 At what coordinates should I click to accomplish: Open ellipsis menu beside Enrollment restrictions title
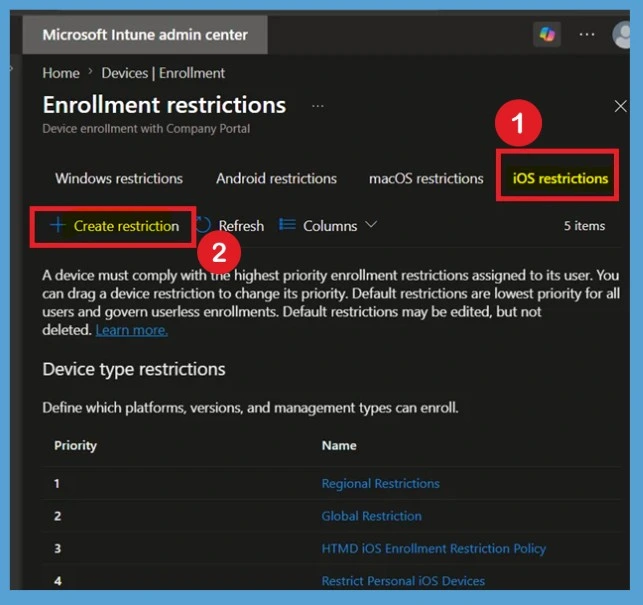(318, 106)
